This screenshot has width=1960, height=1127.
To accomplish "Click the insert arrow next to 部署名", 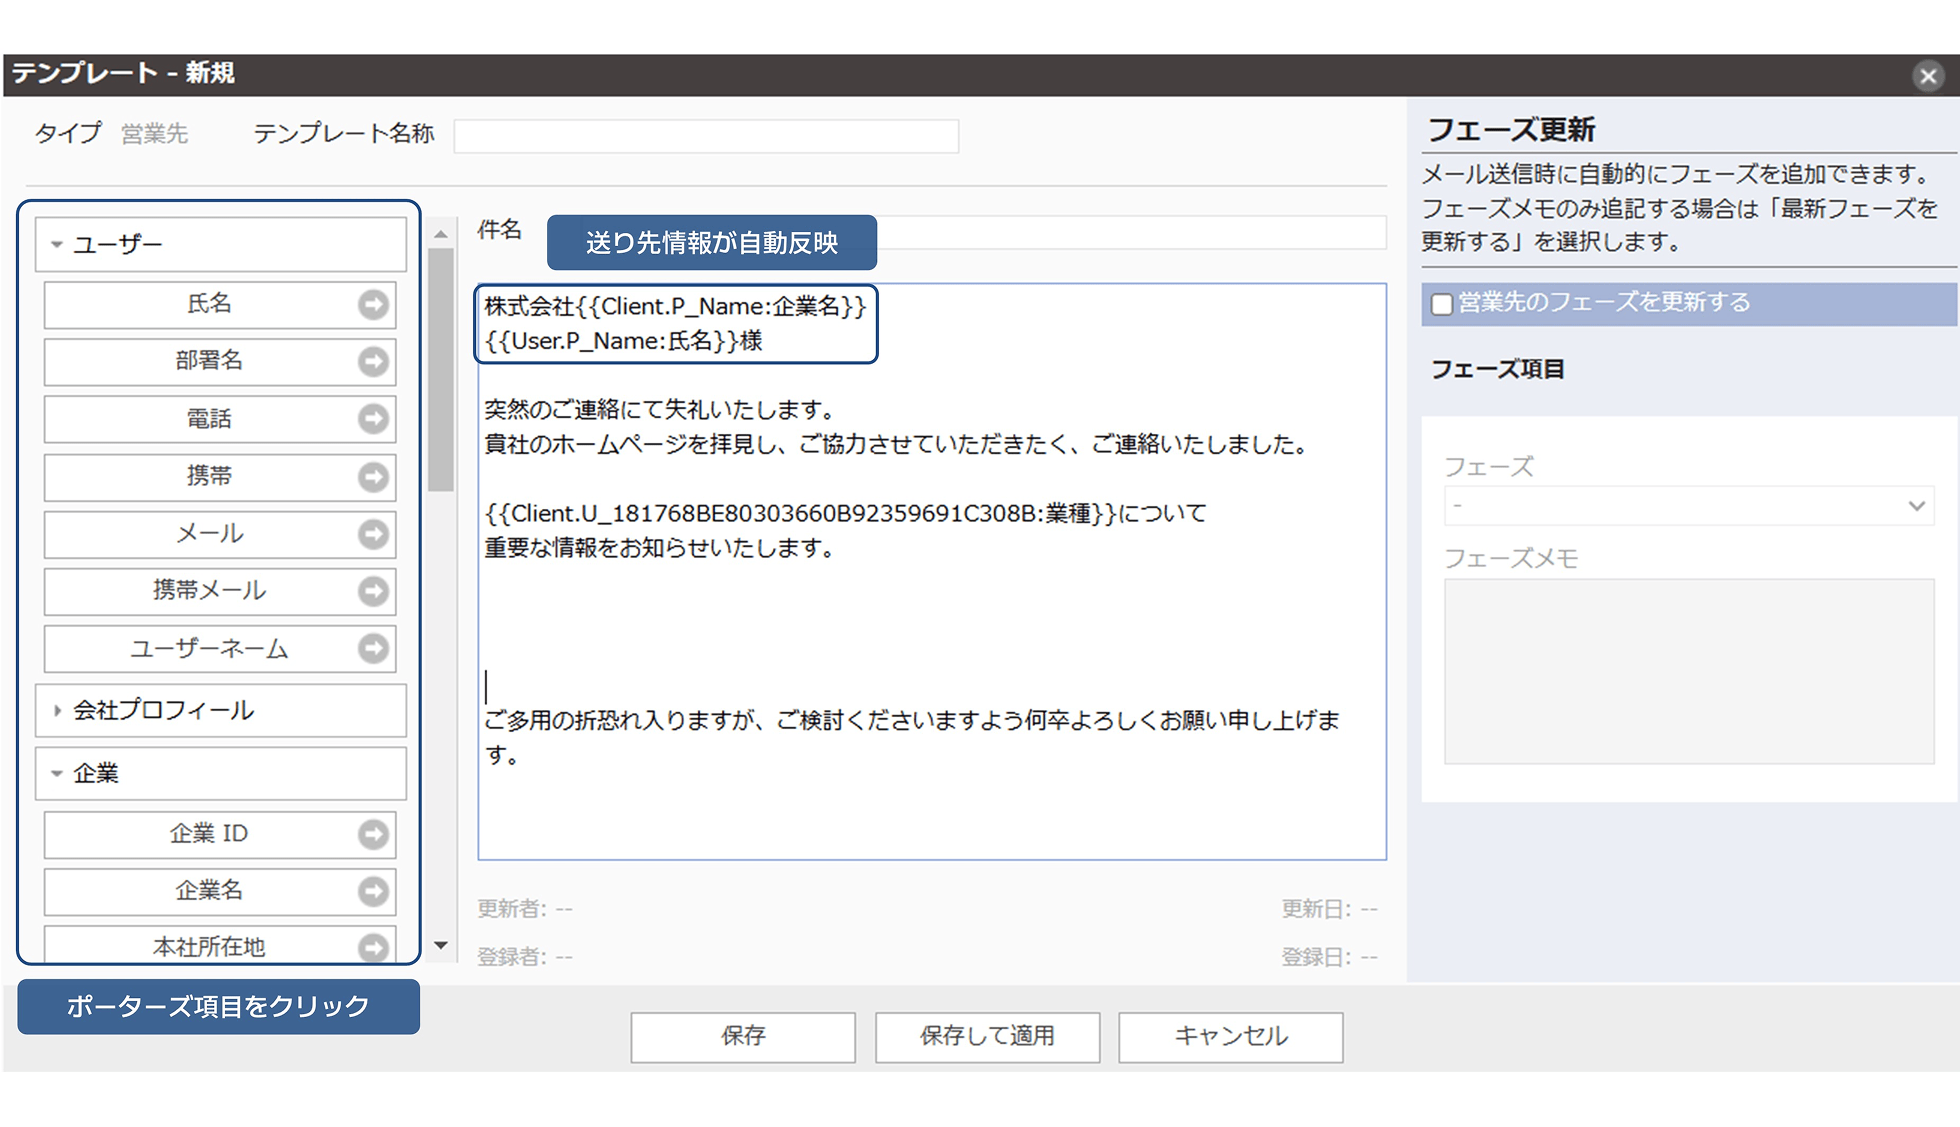I will [x=373, y=361].
